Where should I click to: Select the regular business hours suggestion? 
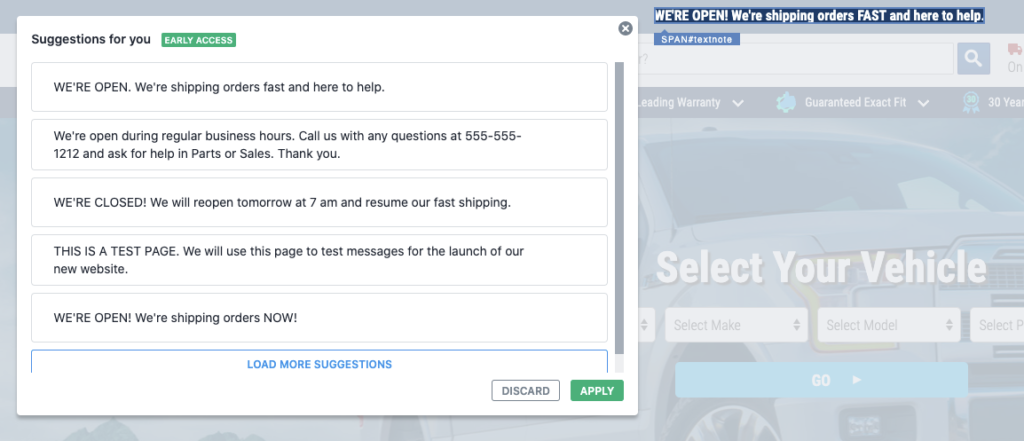click(319, 145)
